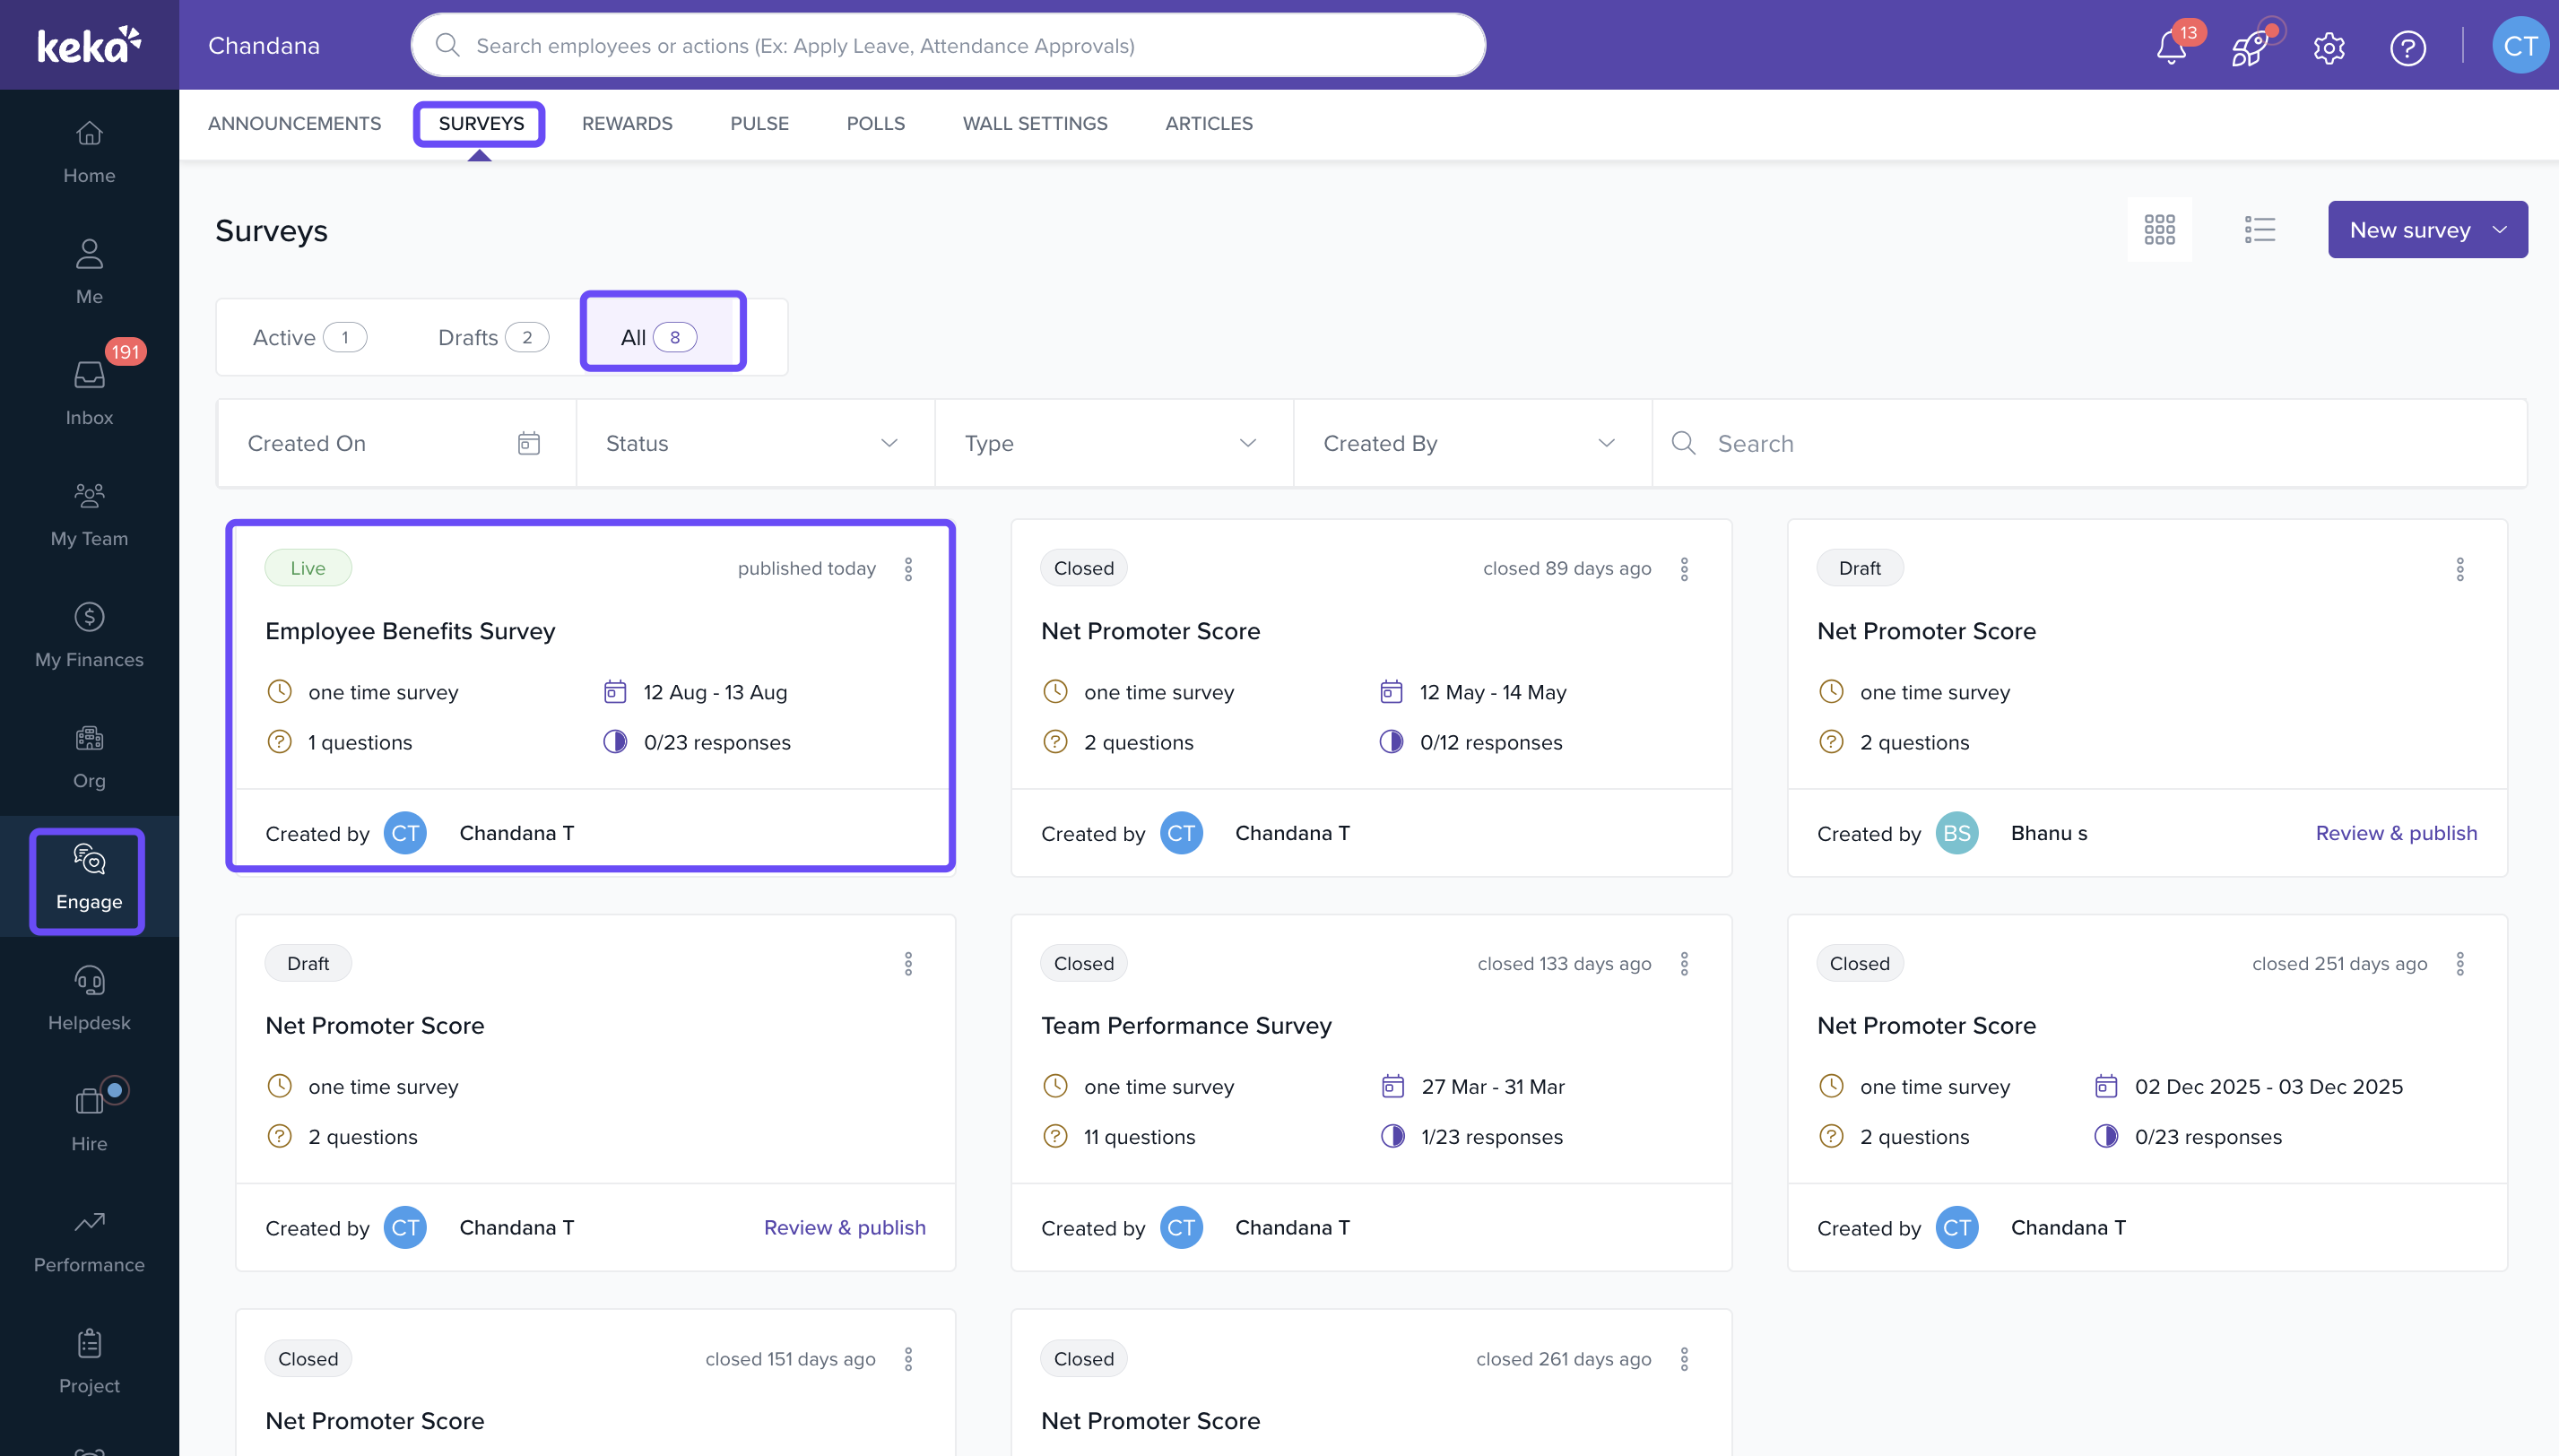Switch to grid view of surveys

[2159, 230]
